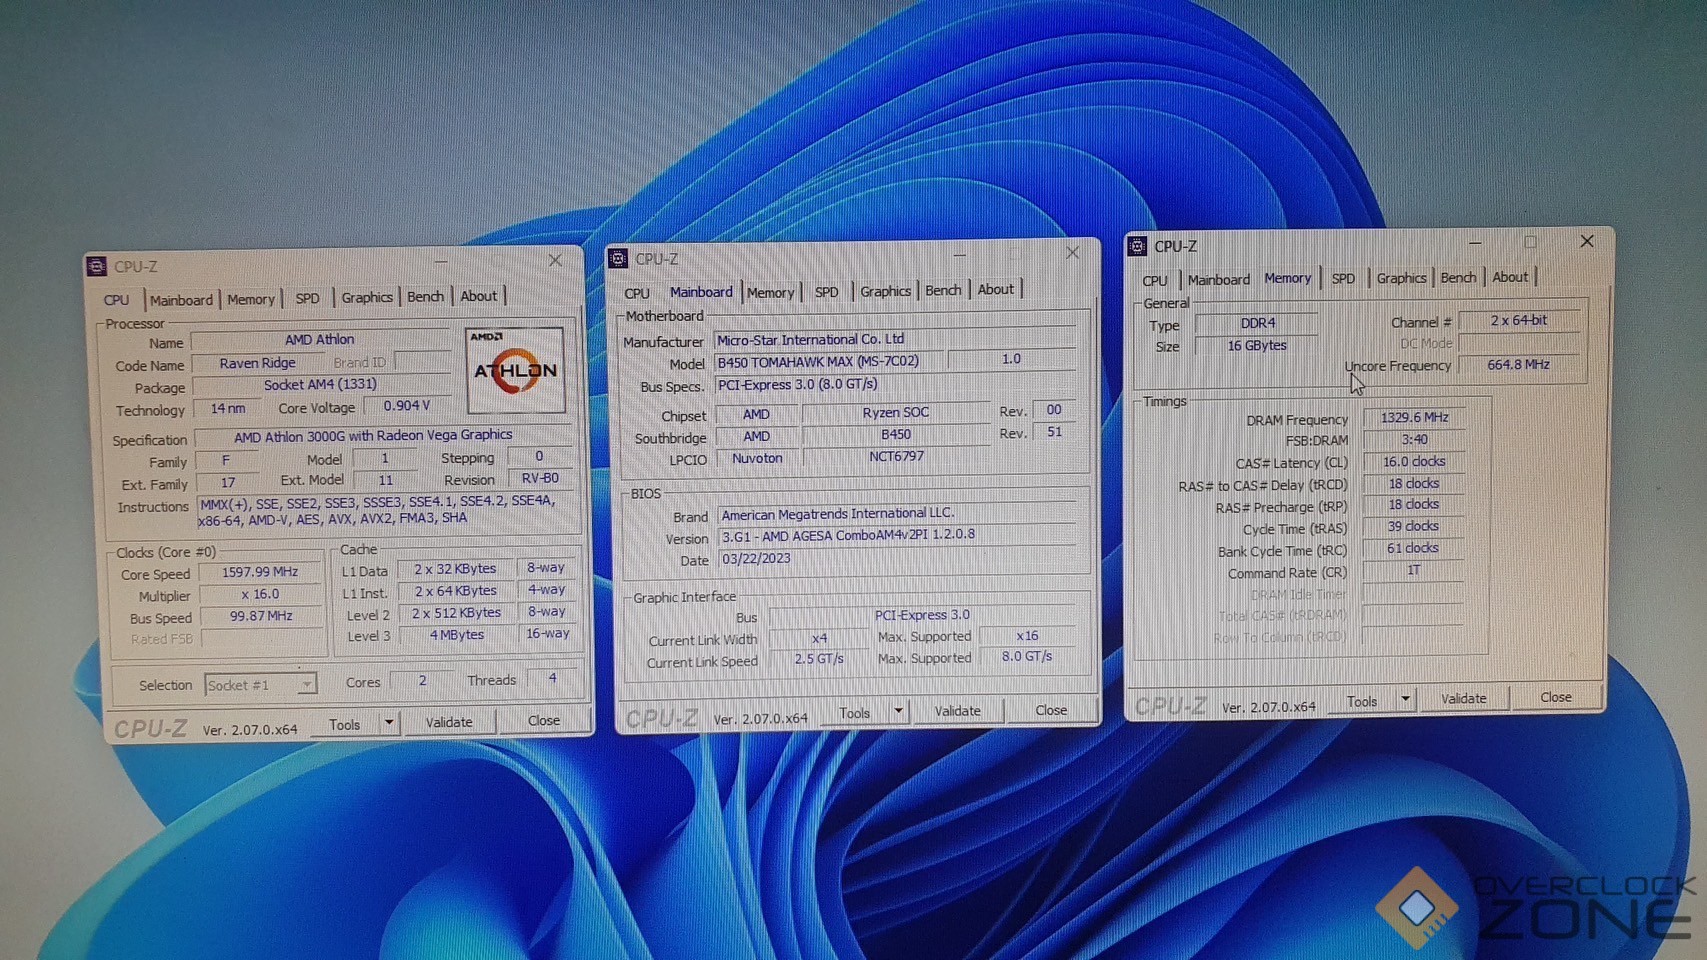The width and height of the screenshot is (1707, 960).
Task: Open the Memory tab in the middle window
Action: click(770, 292)
